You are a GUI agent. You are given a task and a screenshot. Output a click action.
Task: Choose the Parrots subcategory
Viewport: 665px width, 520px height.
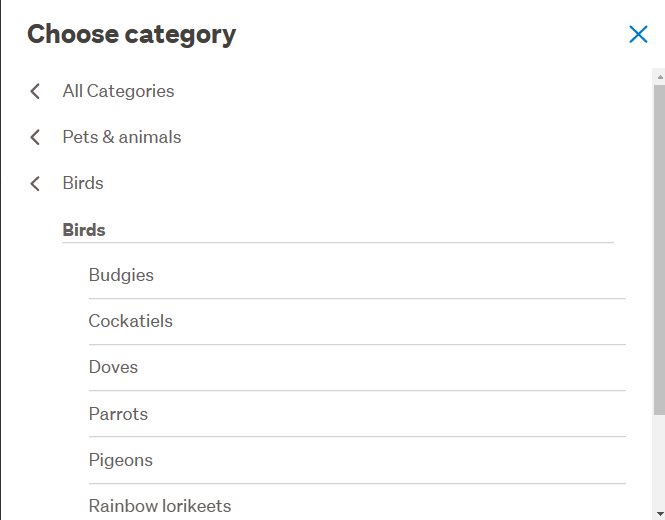tap(118, 414)
